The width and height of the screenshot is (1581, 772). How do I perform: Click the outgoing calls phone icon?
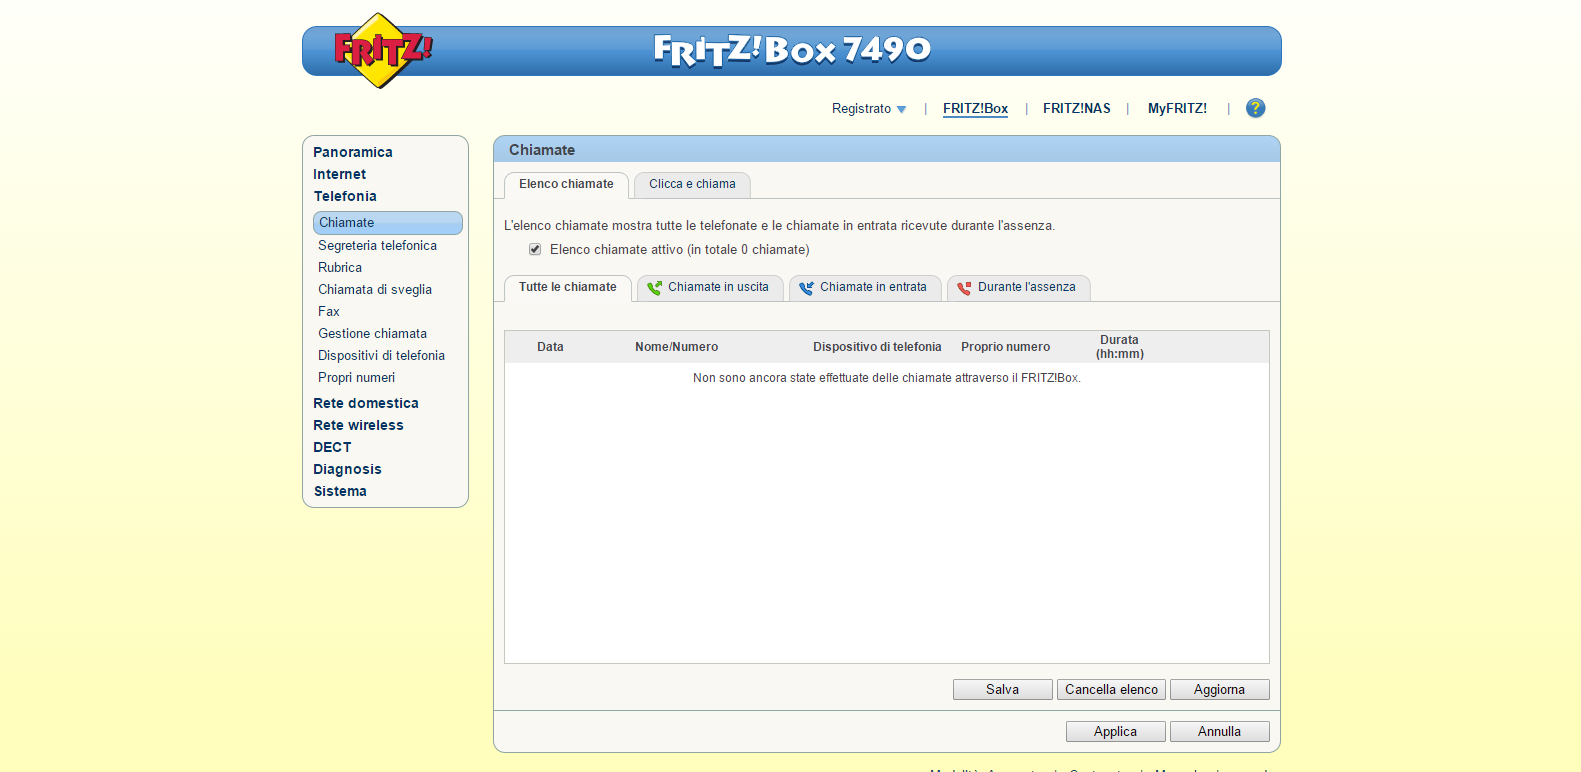pyautogui.click(x=654, y=288)
